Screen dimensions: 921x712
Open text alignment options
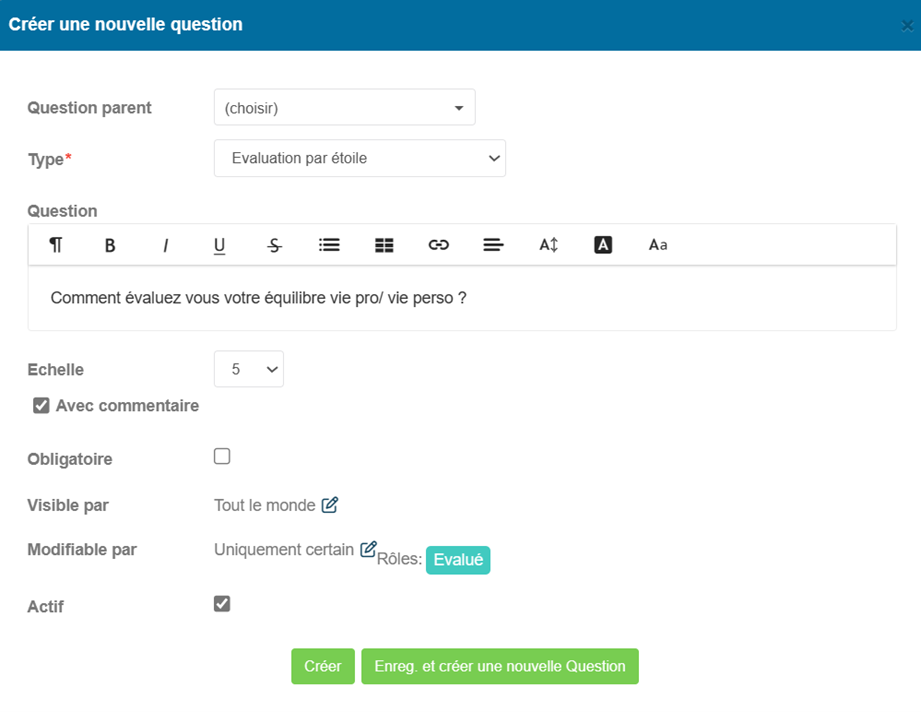pos(493,245)
